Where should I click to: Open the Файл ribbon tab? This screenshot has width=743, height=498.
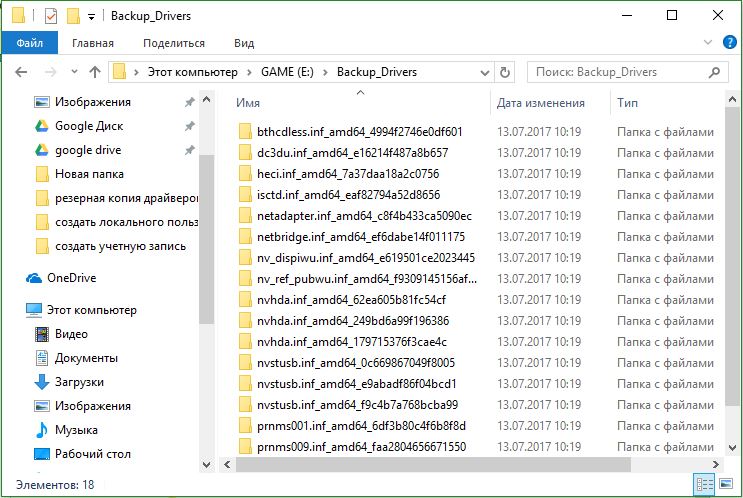29,43
